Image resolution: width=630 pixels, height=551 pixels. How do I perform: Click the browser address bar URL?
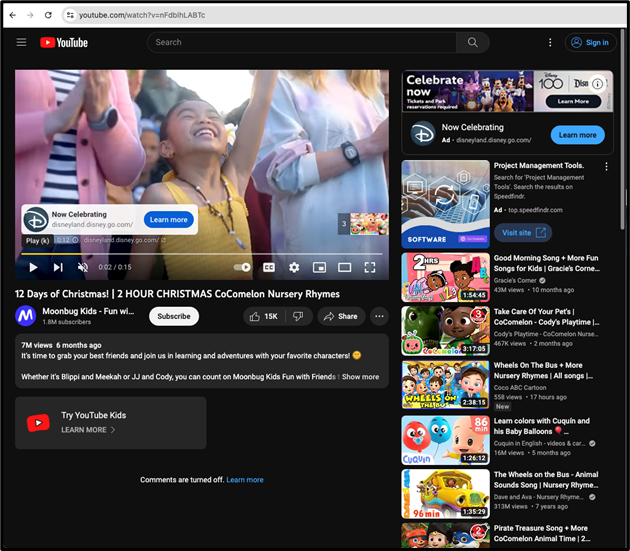pyautogui.click(x=142, y=15)
